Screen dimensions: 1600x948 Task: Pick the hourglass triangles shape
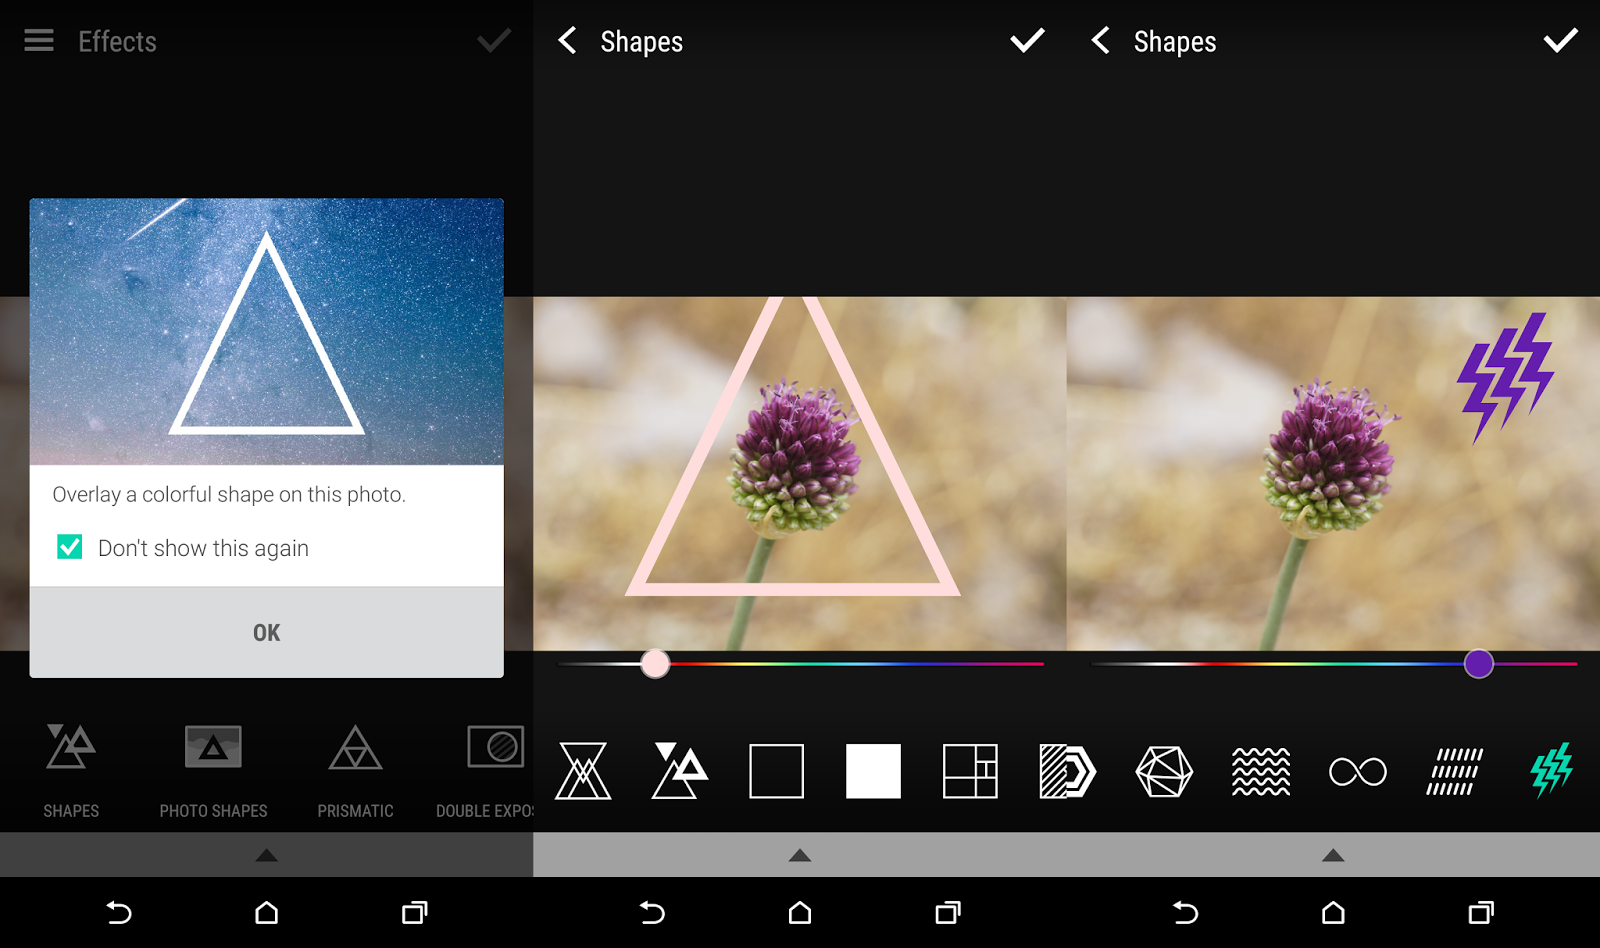click(x=583, y=771)
